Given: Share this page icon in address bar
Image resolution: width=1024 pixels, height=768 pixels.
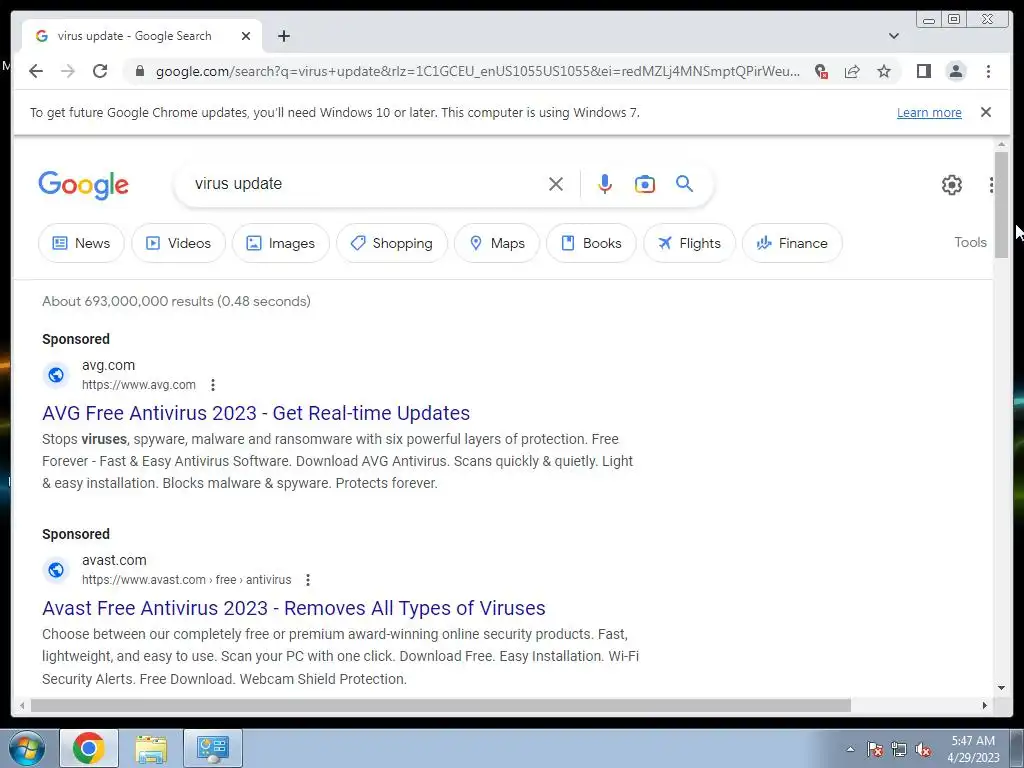Looking at the screenshot, I should 852,71.
